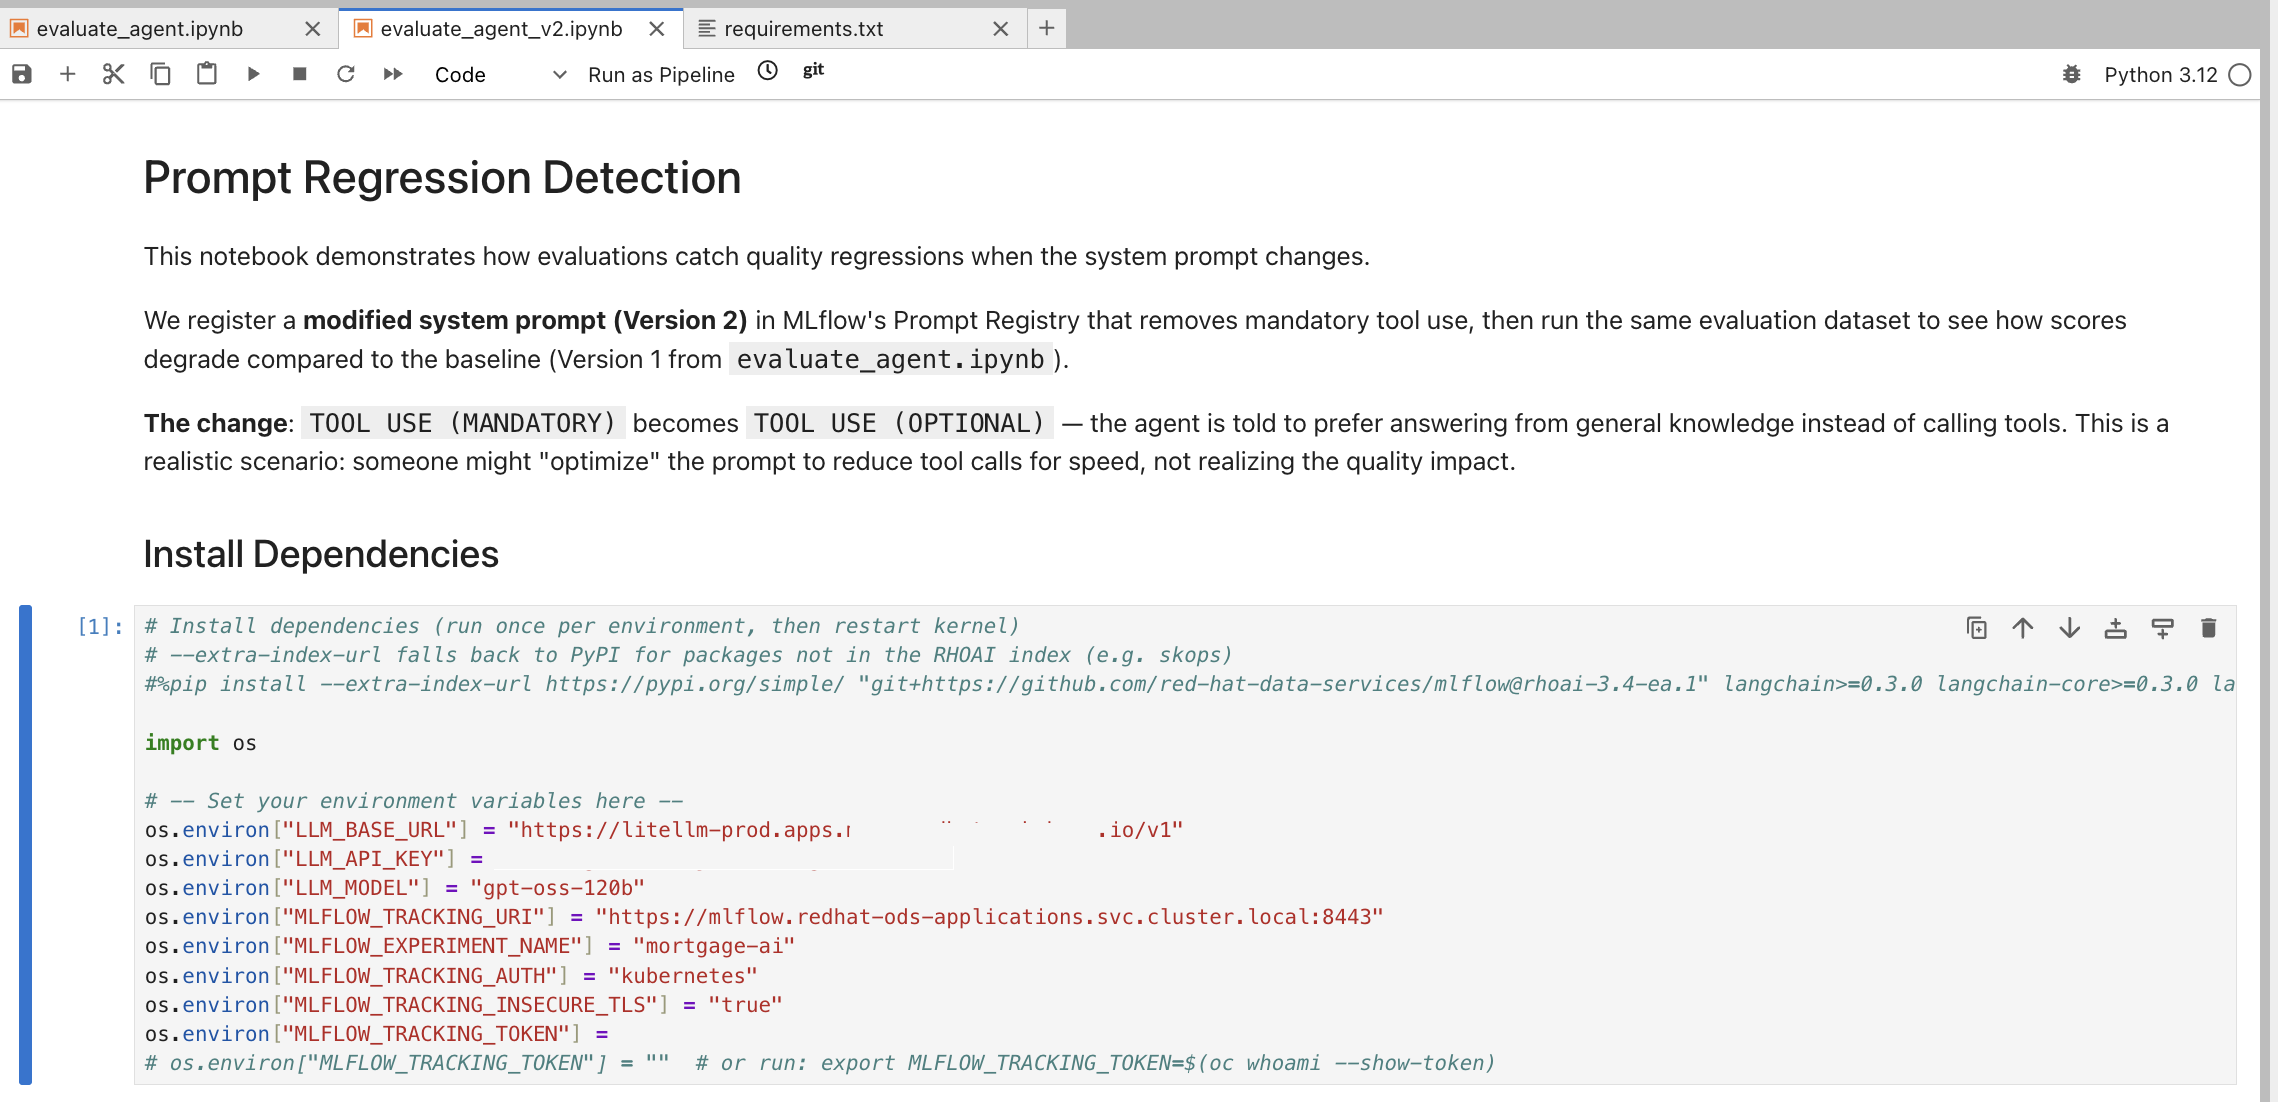Move the cell down with the arrow
This screenshot has height=1102, width=2278.
pos(2069,628)
